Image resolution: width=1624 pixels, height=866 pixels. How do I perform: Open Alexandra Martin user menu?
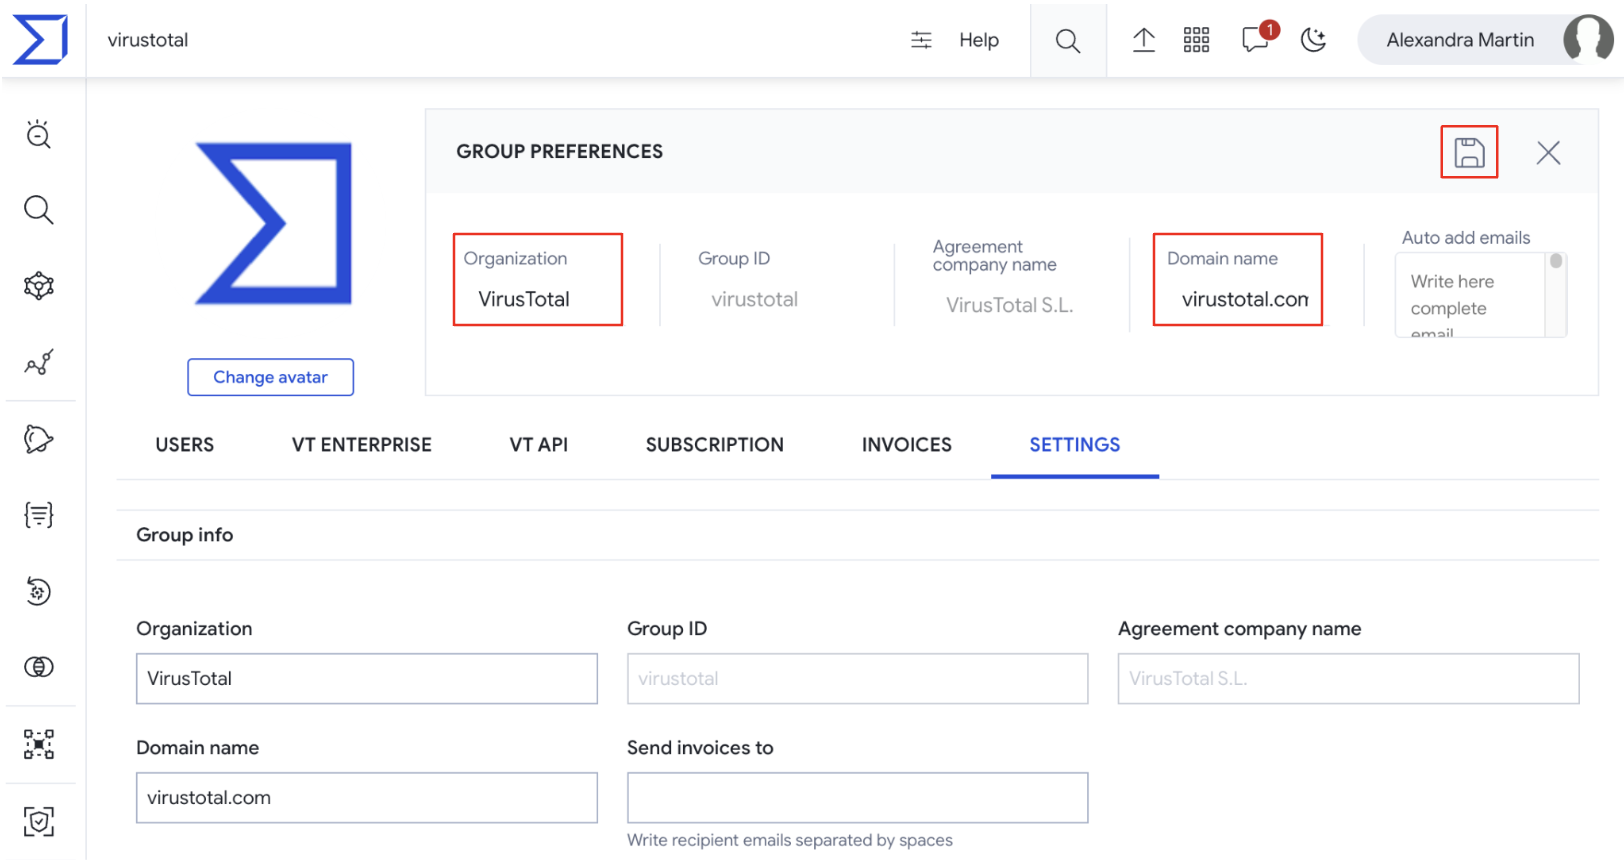pyautogui.click(x=1485, y=40)
